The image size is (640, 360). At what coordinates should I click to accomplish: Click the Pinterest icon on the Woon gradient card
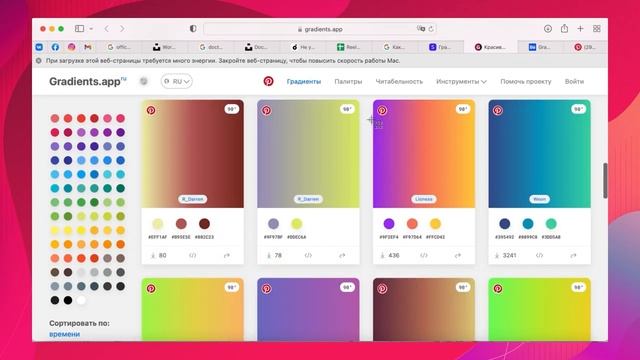point(498,110)
